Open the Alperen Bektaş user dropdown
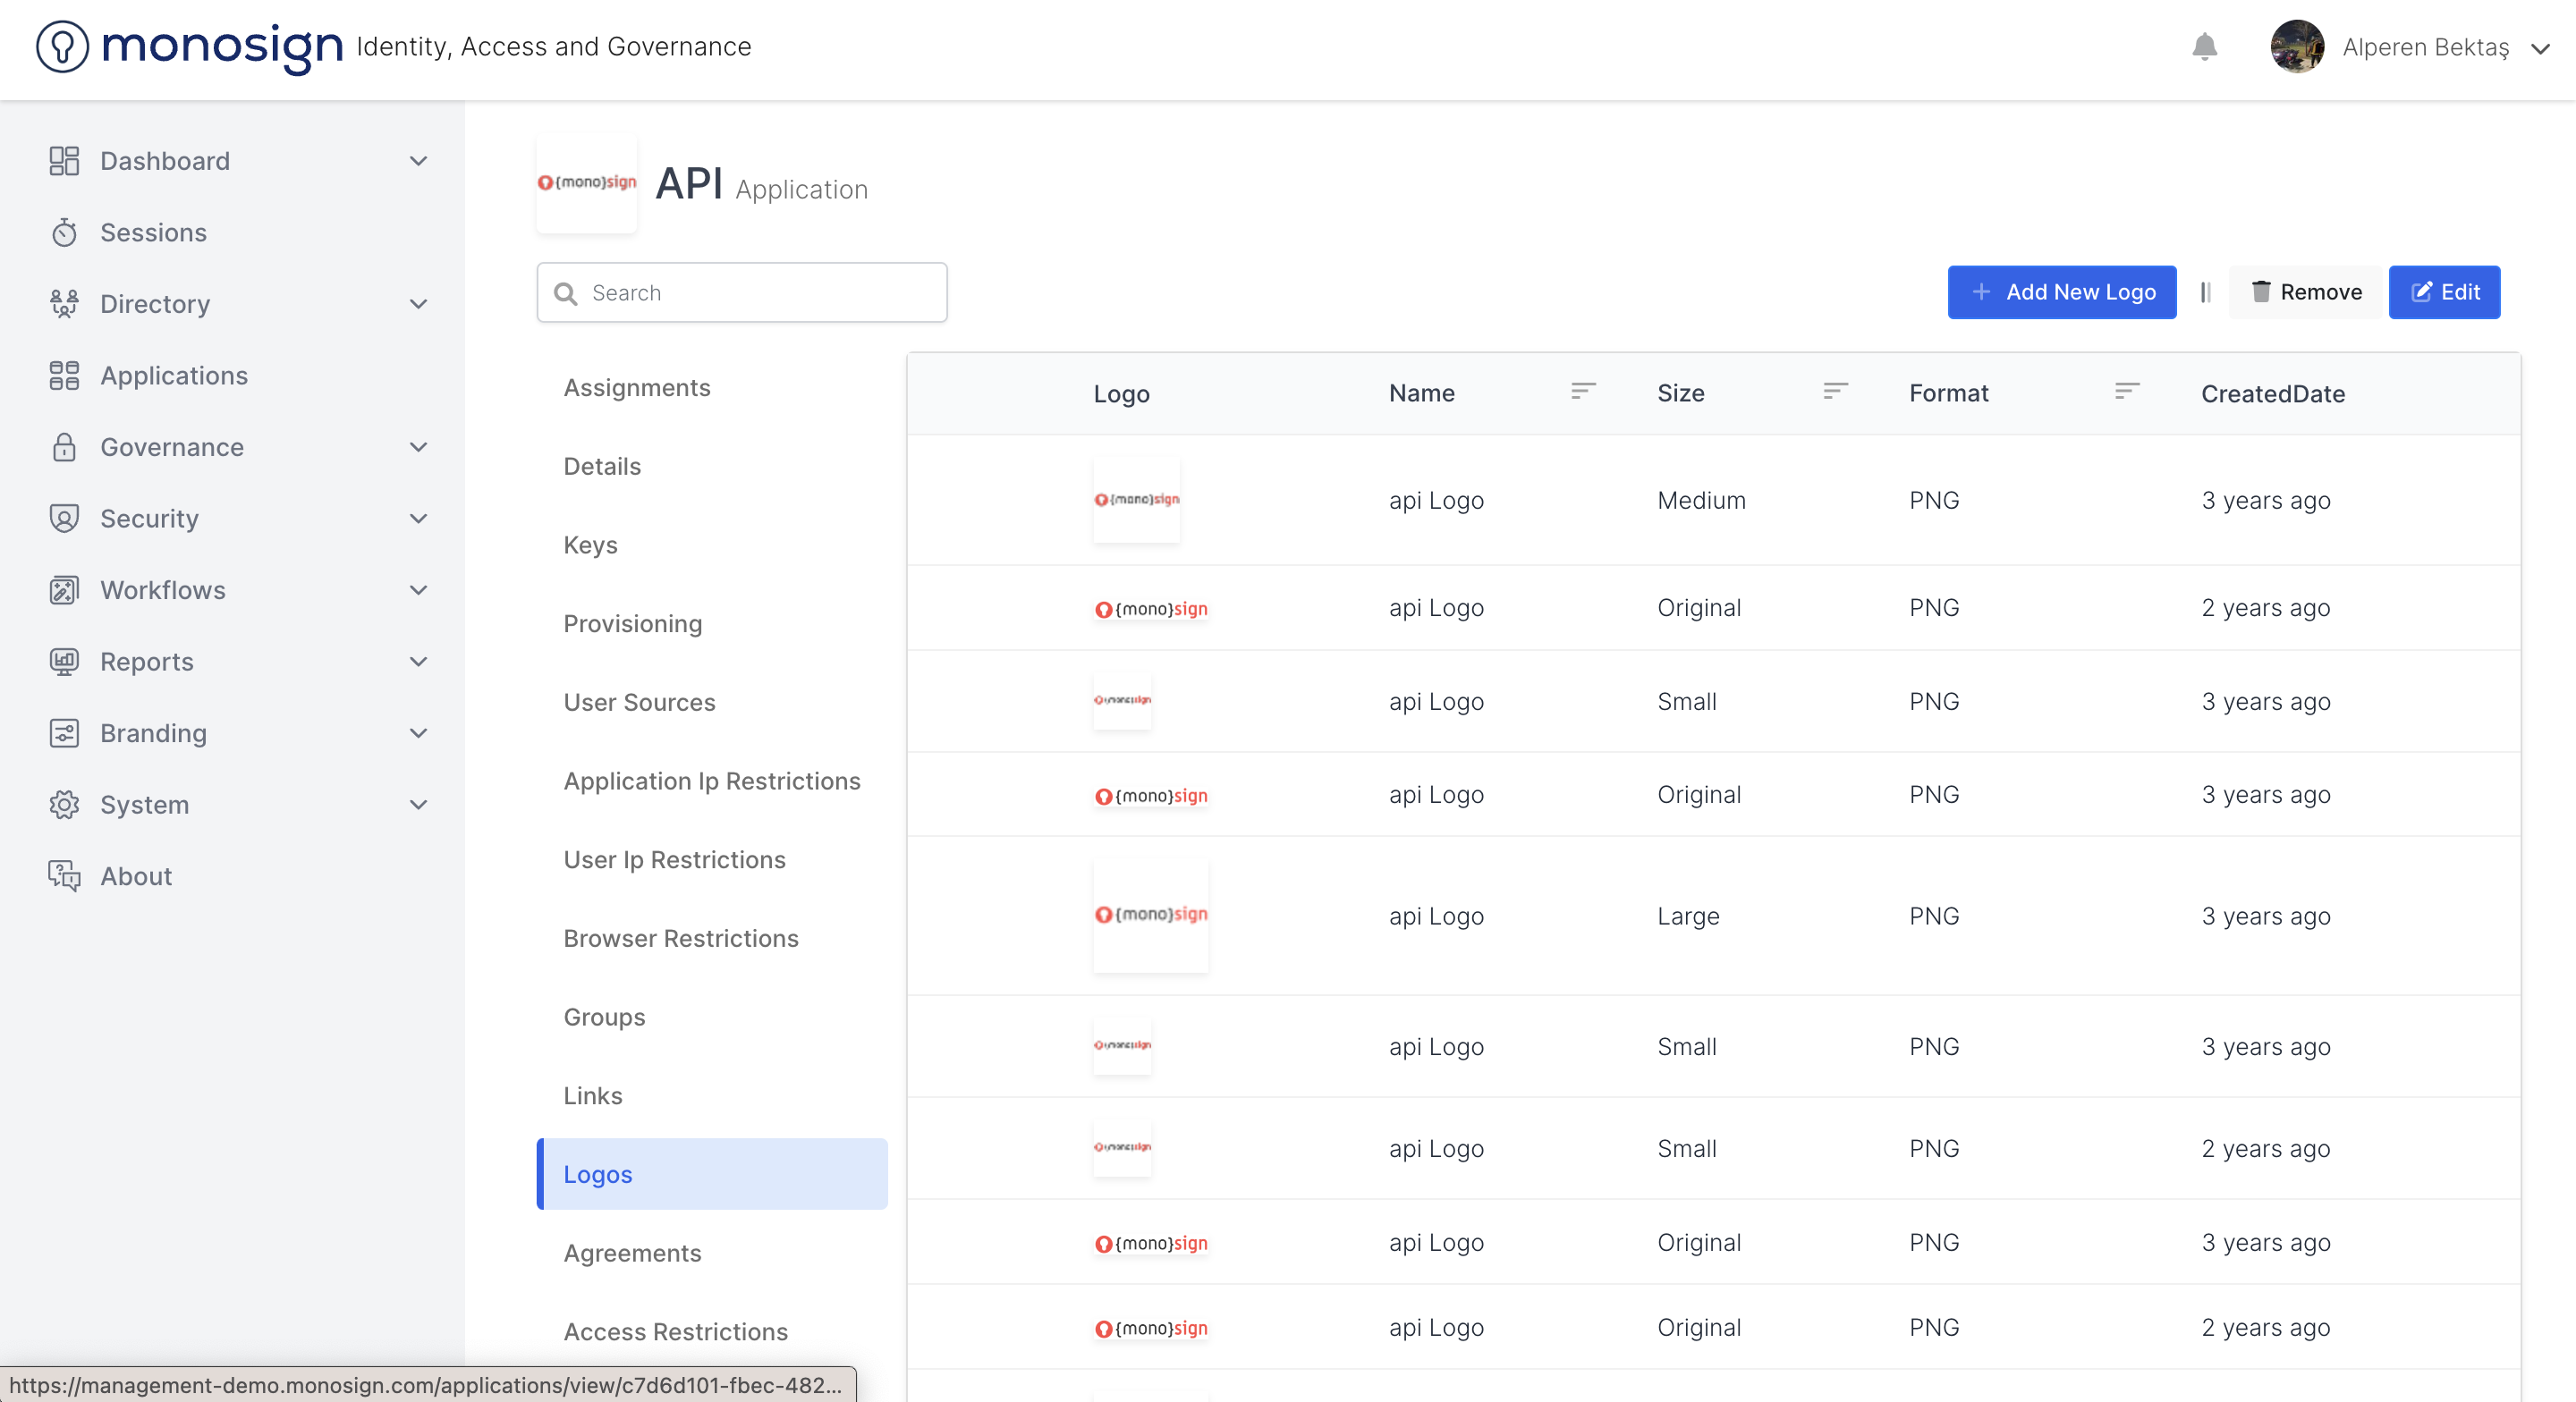This screenshot has width=2576, height=1402. click(2540, 48)
